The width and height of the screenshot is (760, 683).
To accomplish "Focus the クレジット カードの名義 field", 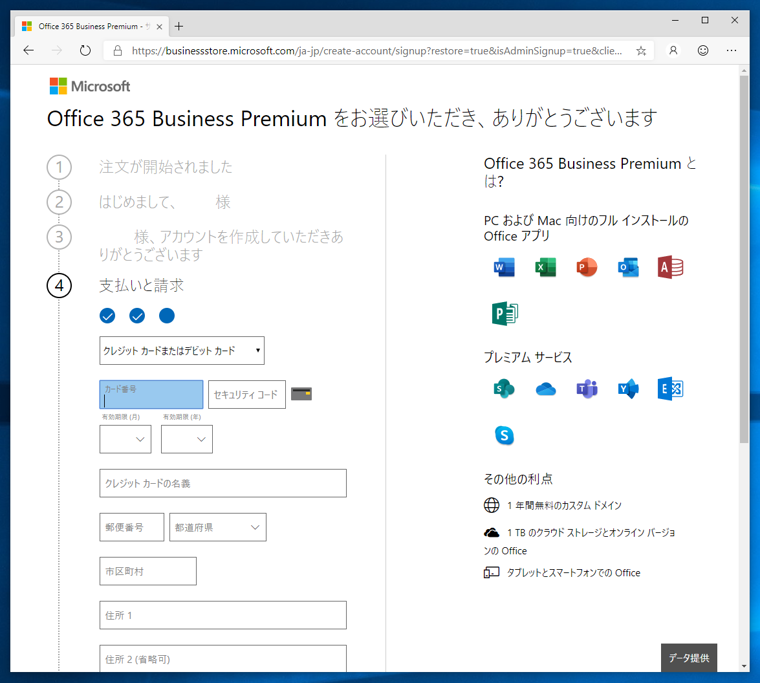I will point(223,483).
